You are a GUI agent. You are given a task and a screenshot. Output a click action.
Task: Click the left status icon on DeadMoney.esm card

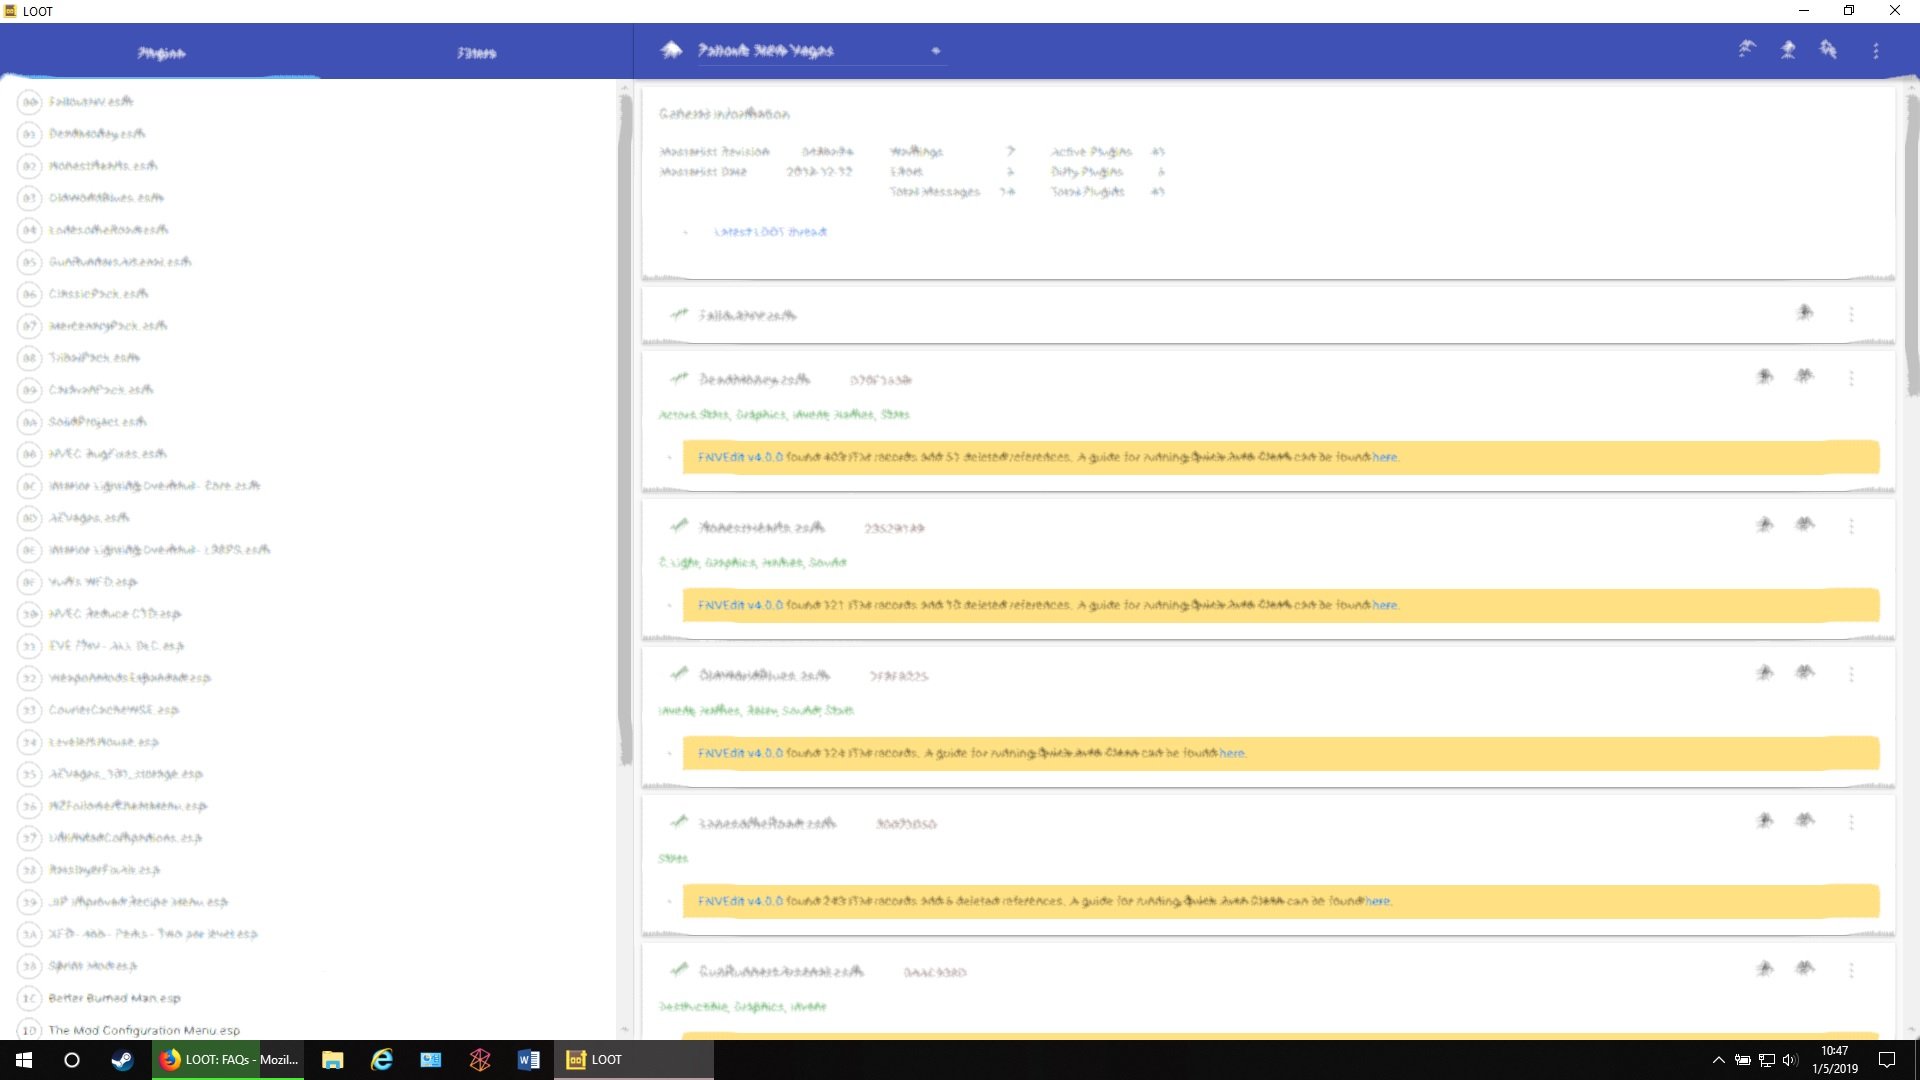pyautogui.click(x=1765, y=377)
